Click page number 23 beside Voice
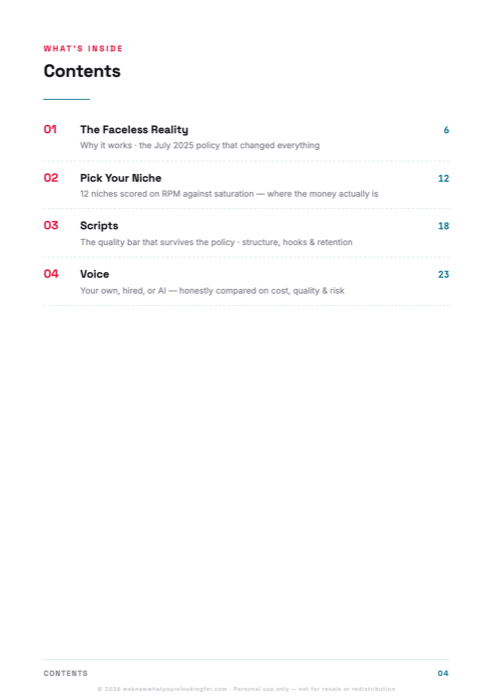Image resolution: width=493 pixels, height=700 pixels. 443,274
